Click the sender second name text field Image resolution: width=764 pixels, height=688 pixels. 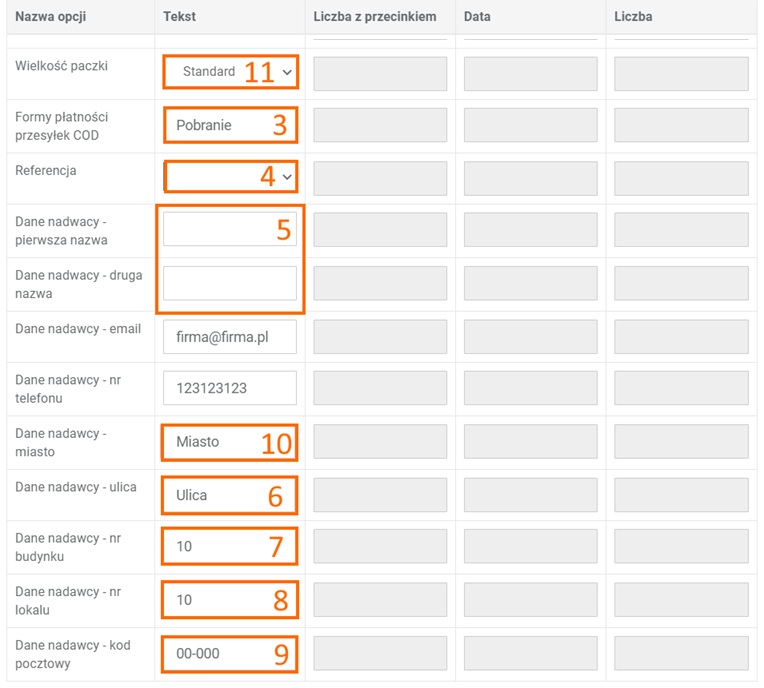tap(230, 283)
